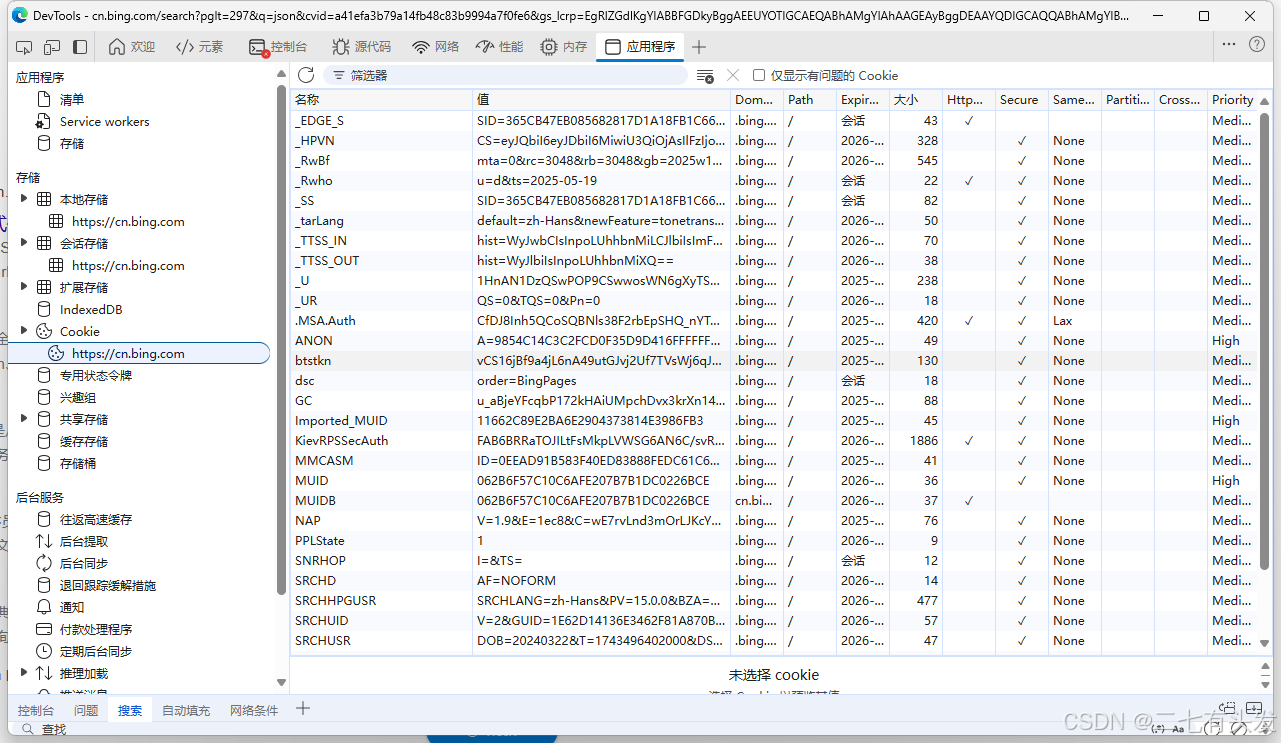Select https://cn.bing.com under 会话存储
This screenshot has height=743, width=1281.
128,265
